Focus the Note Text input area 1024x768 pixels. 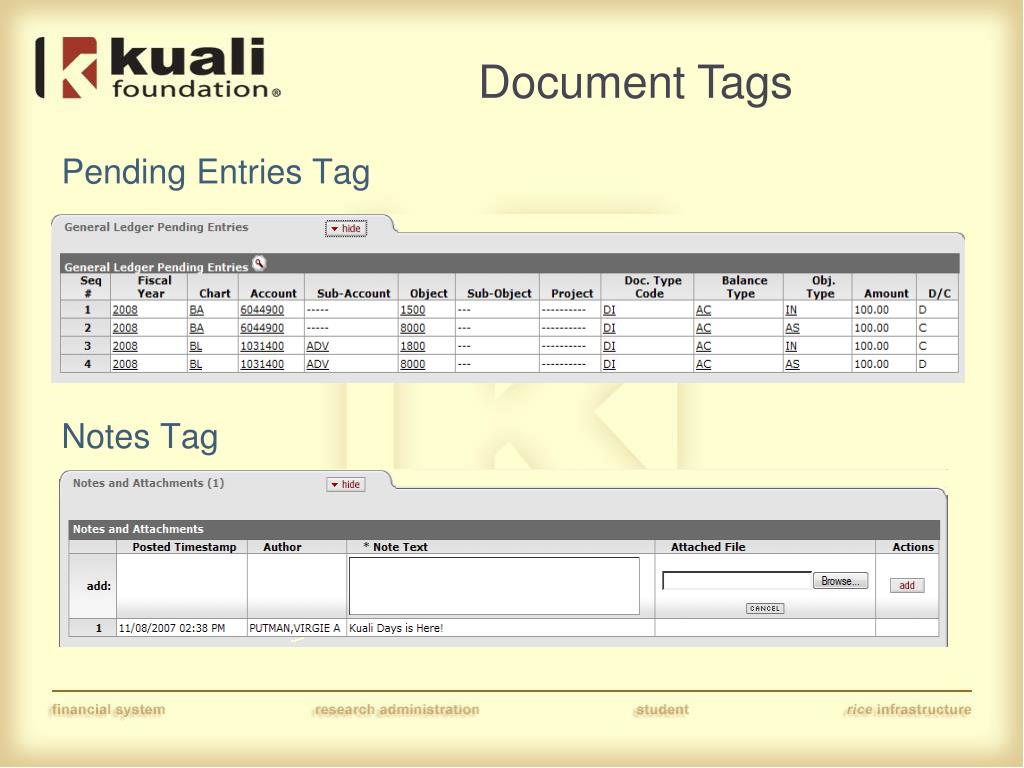tap(494, 586)
